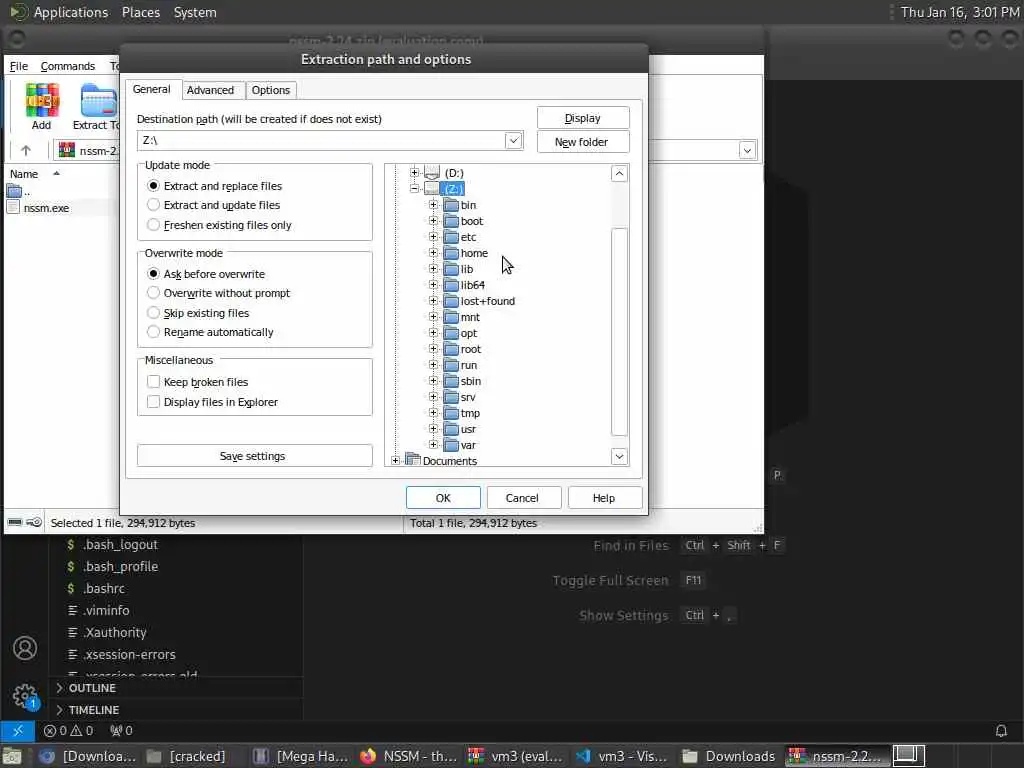1024x768 pixels.
Task: Click VS Code notifications bell icon
Action: pyautogui.click(x=1000, y=731)
